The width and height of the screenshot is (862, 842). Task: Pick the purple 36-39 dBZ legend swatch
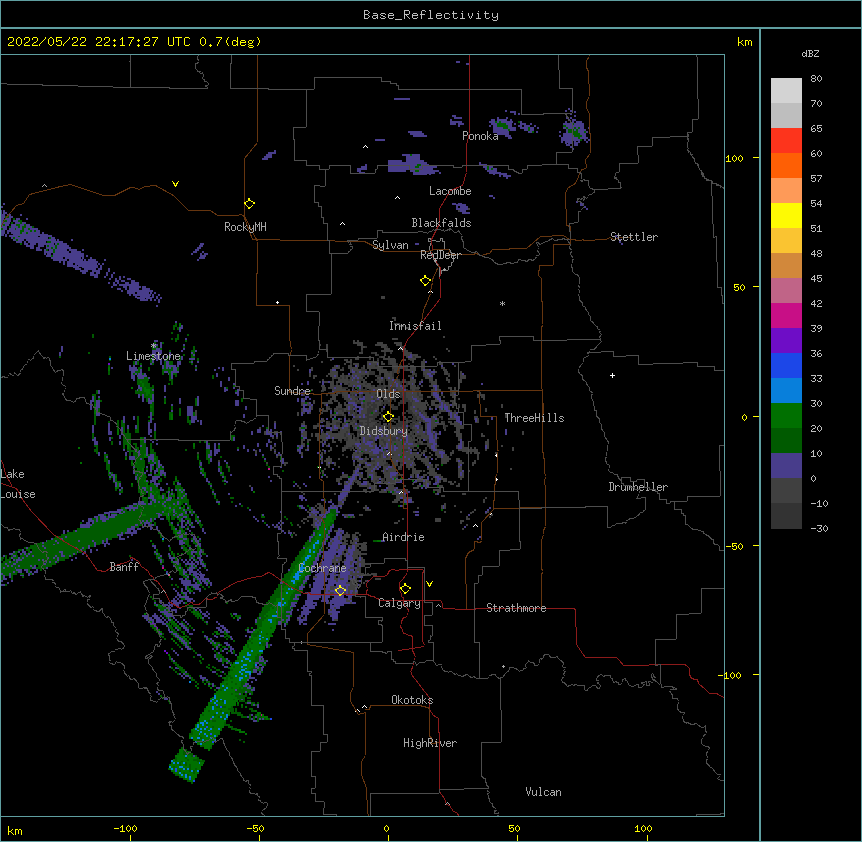[786, 340]
